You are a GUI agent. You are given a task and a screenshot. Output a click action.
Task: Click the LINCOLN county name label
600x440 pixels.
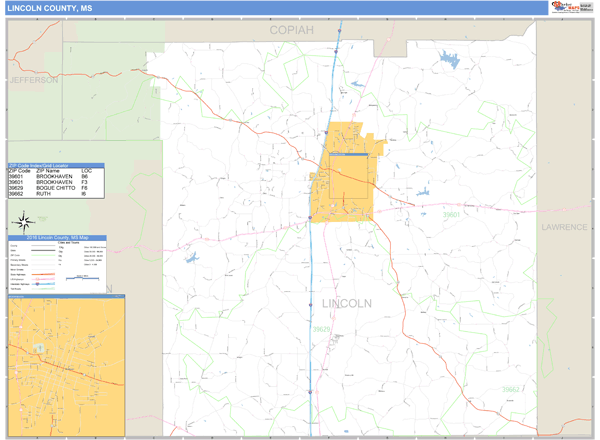click(346, 303)
